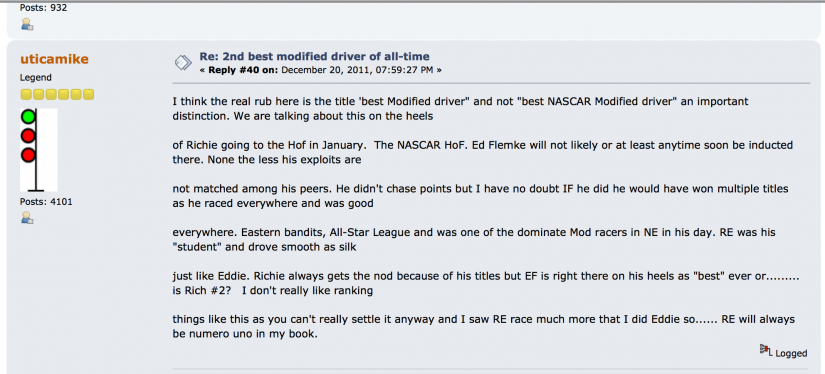
Task: Click the Logged IP icon
Action: click(x=766, y=350)
